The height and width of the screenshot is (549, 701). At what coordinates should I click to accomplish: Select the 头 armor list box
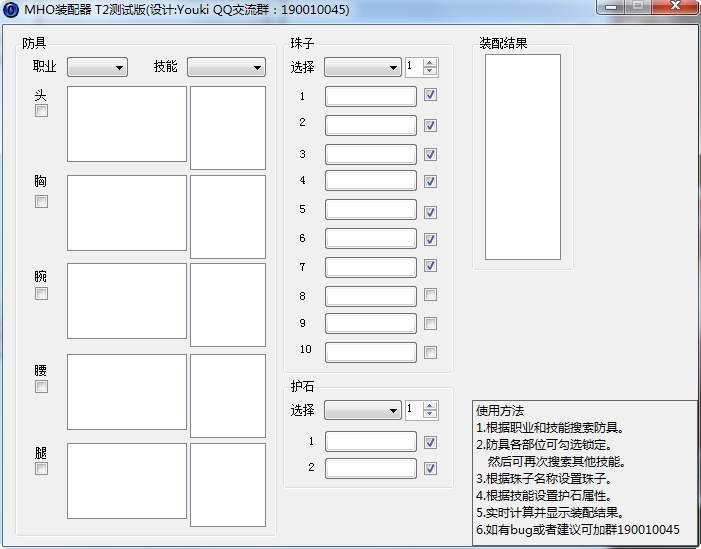pyautogui.click(x=126, y=124)
